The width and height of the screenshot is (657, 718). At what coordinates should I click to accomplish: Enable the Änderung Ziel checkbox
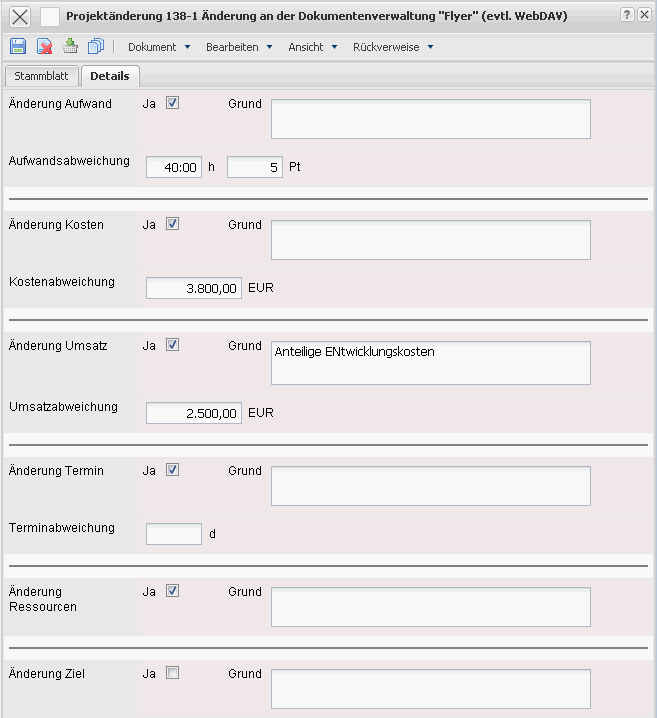click(x=172, y=673)
